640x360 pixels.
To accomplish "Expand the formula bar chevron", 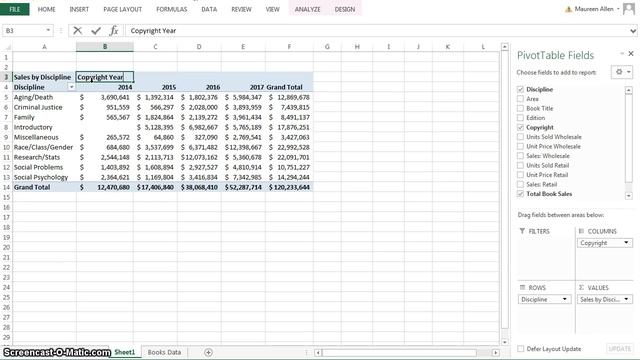I will point(633,31).
